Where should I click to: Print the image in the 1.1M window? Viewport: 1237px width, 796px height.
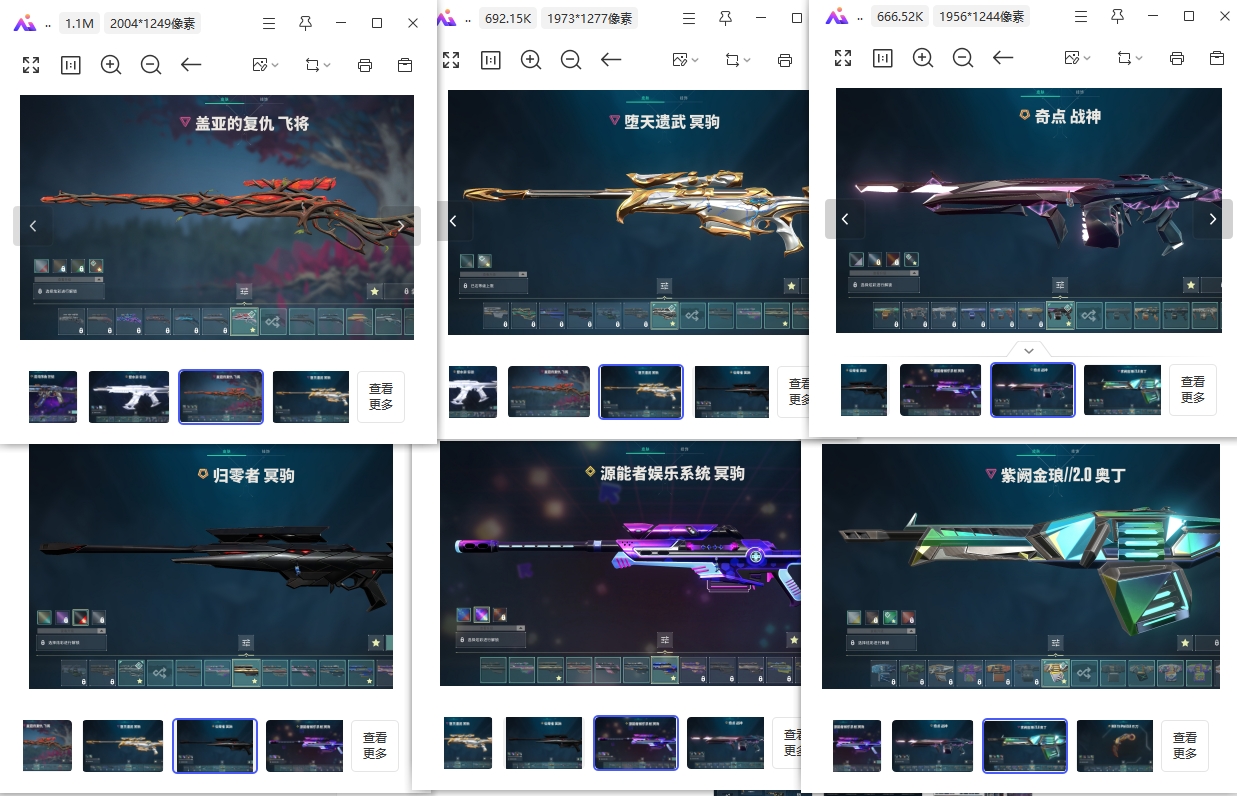(365, 65)
